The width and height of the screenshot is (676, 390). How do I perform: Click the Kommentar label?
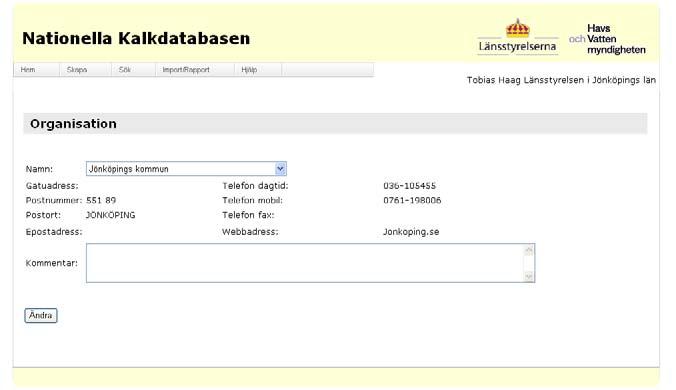[x=51, y=263]
